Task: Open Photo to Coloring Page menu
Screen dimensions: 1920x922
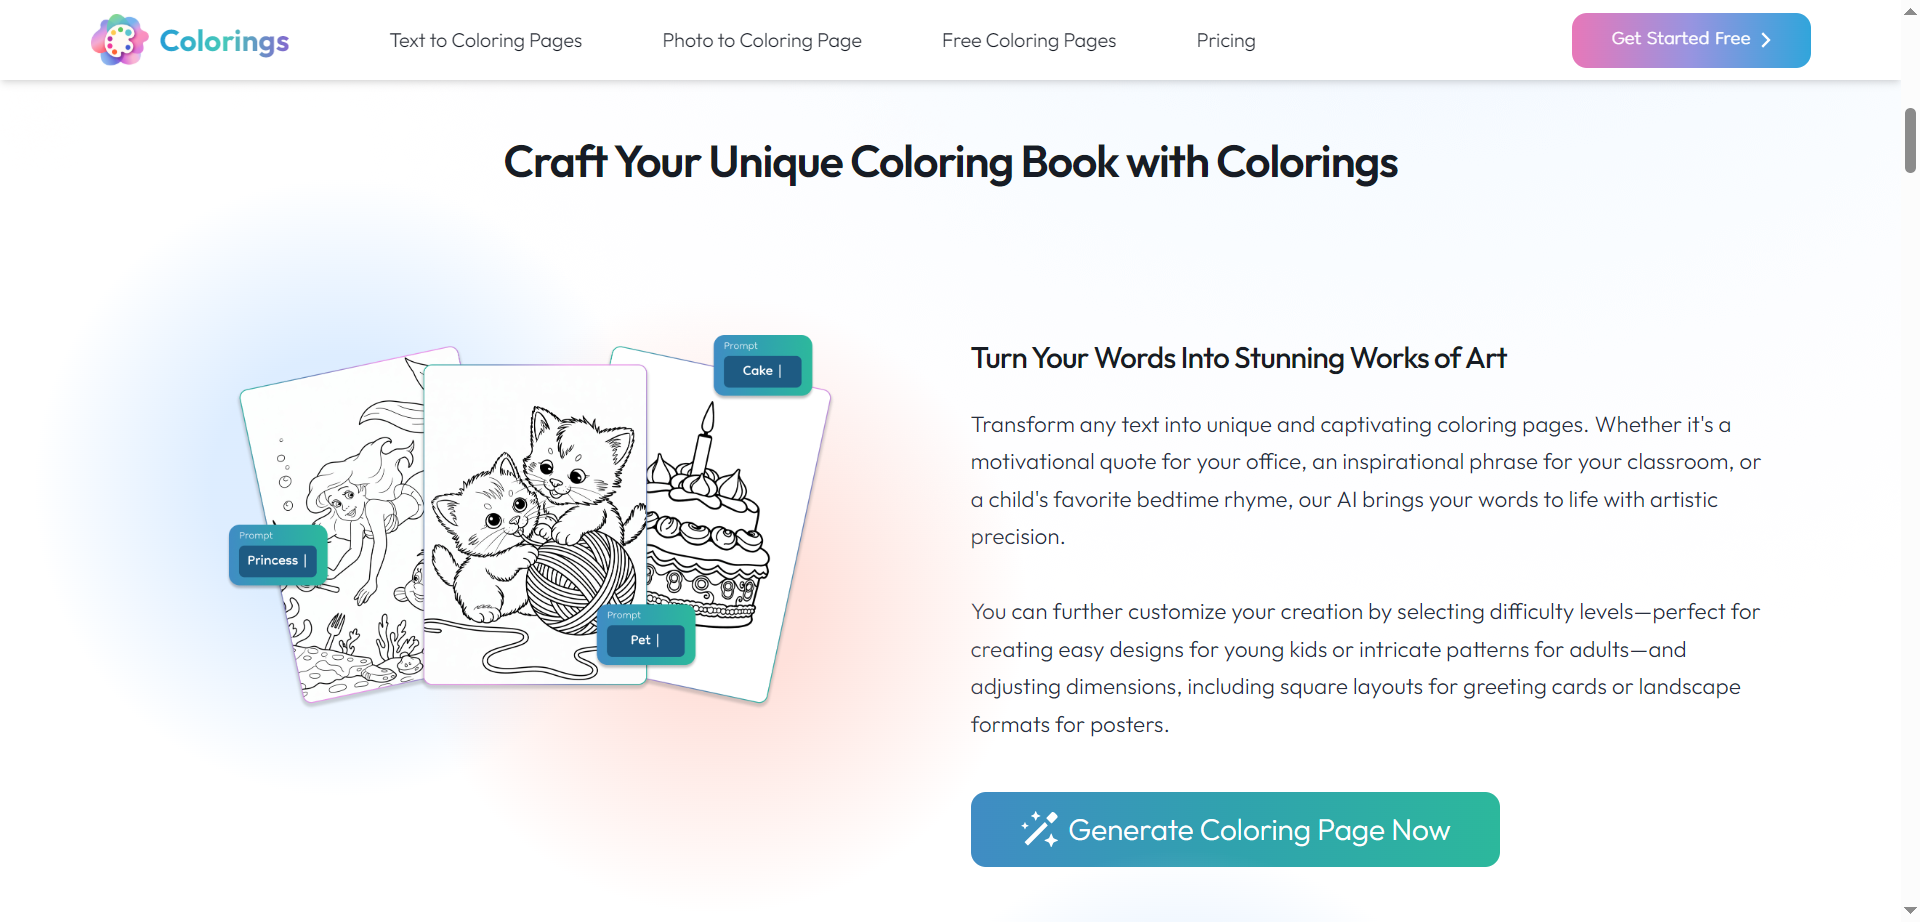Action: [762, 40]
